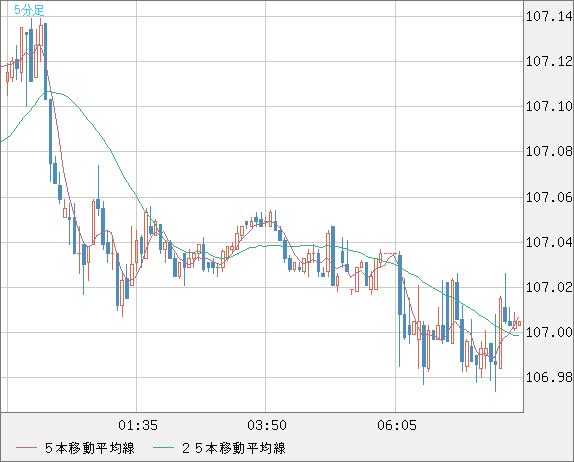This screenshot has height=462, width=574.
Task: Click the green 25-bar moving average legend line
Action: [163, 448]
